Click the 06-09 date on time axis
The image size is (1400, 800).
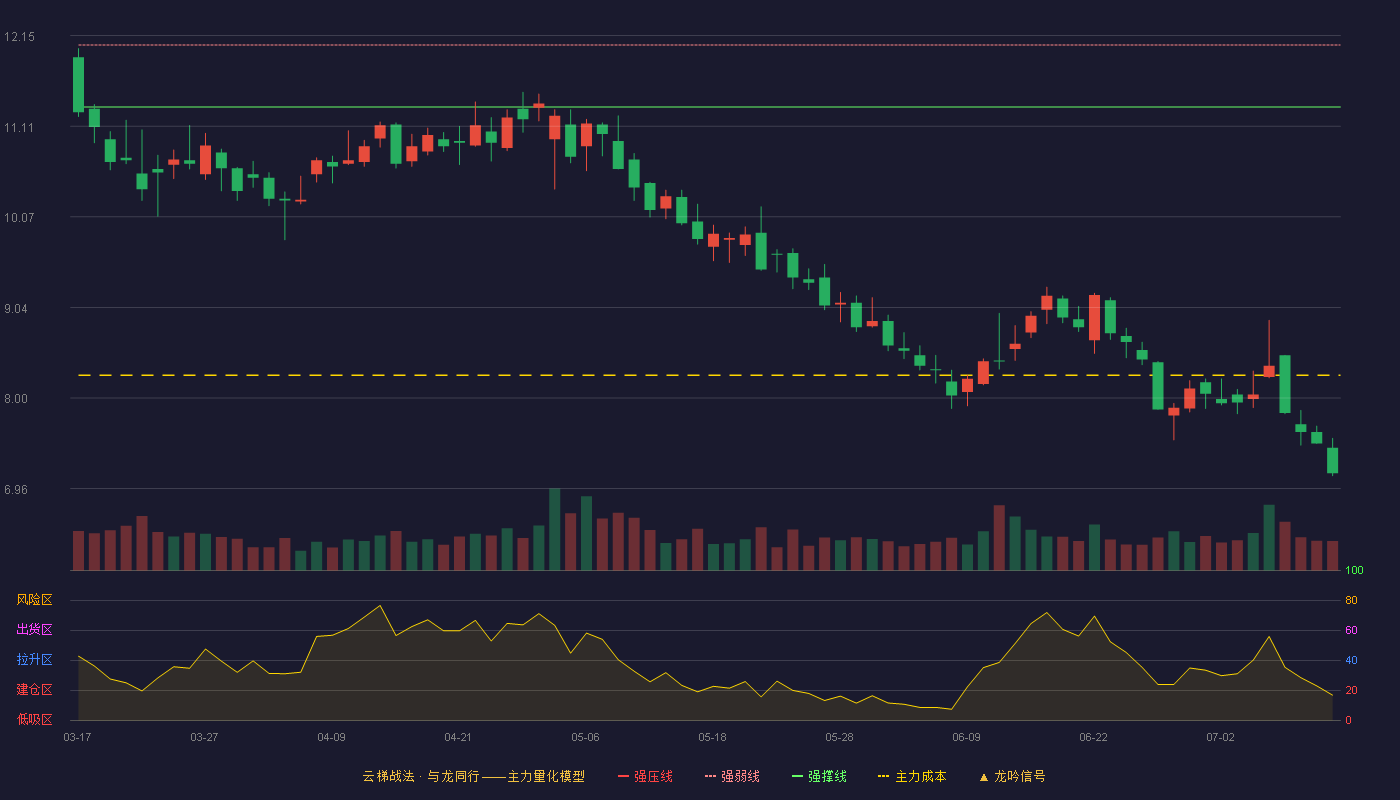[x=966, y=737]
